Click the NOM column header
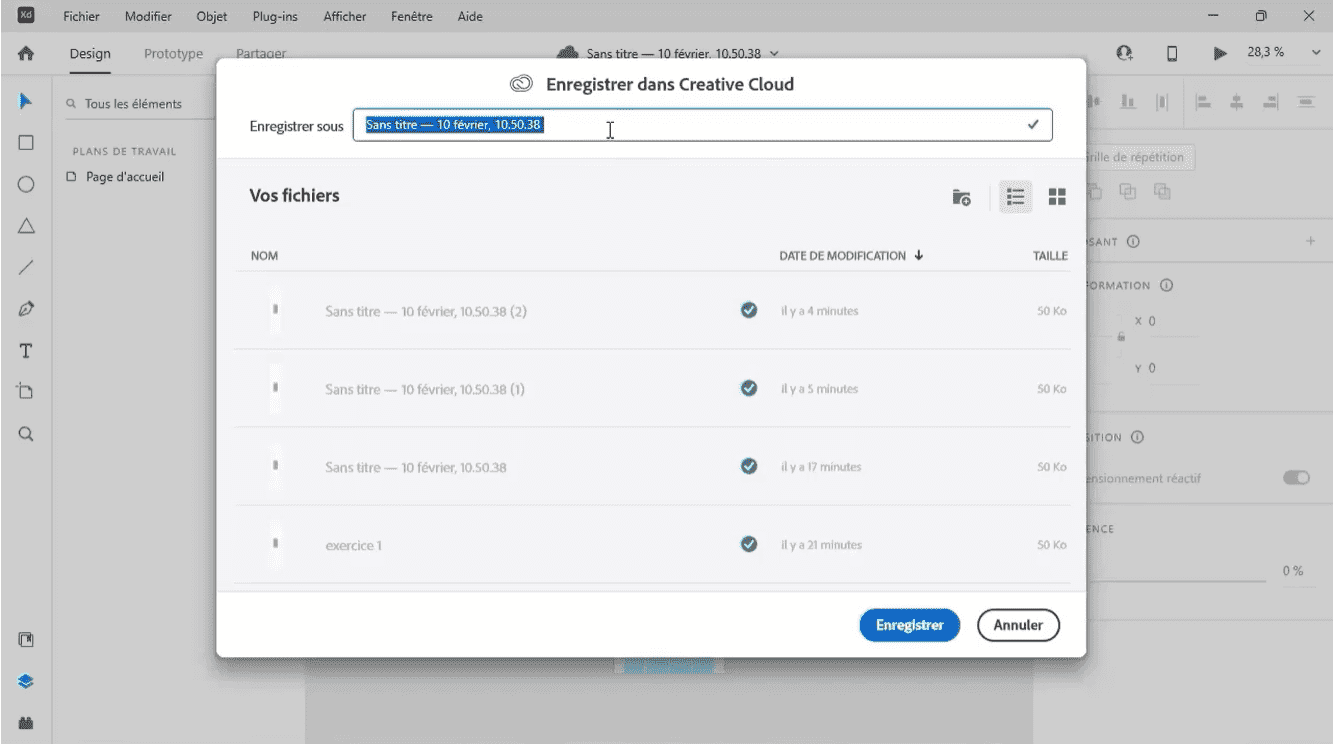 pyautogui.click(x=264, y=256)
